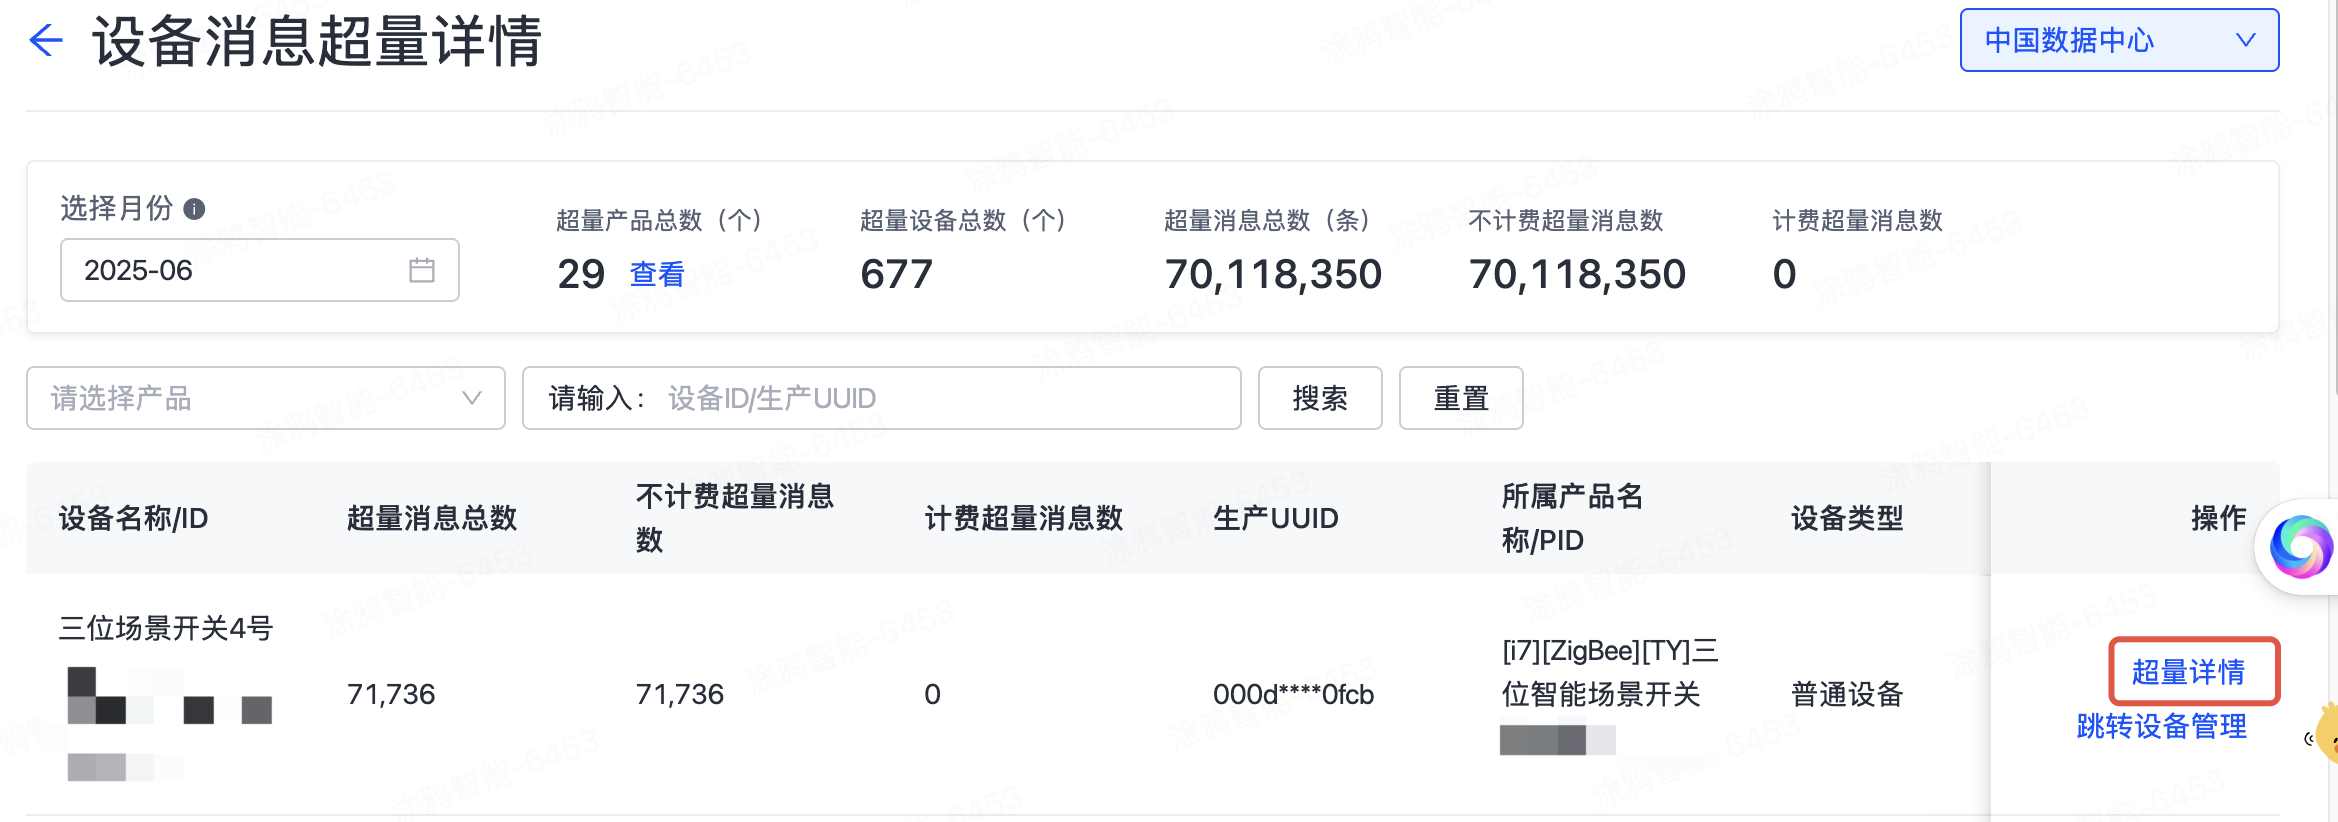Select the 普通设备 cell
This screenshot has height=822, width=2338.
1847,694
